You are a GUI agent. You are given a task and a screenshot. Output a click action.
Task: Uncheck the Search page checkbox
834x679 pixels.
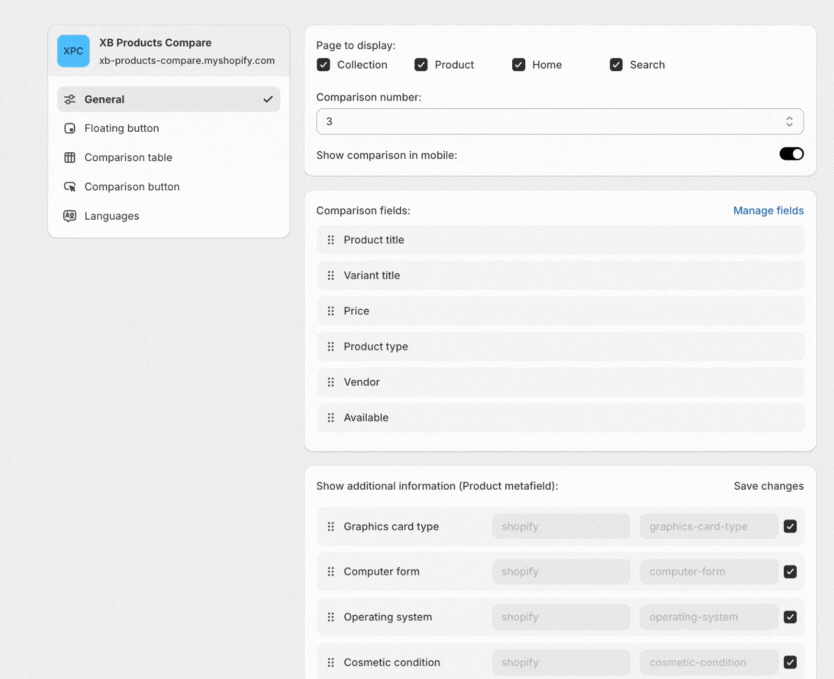[x=616, y=65]
